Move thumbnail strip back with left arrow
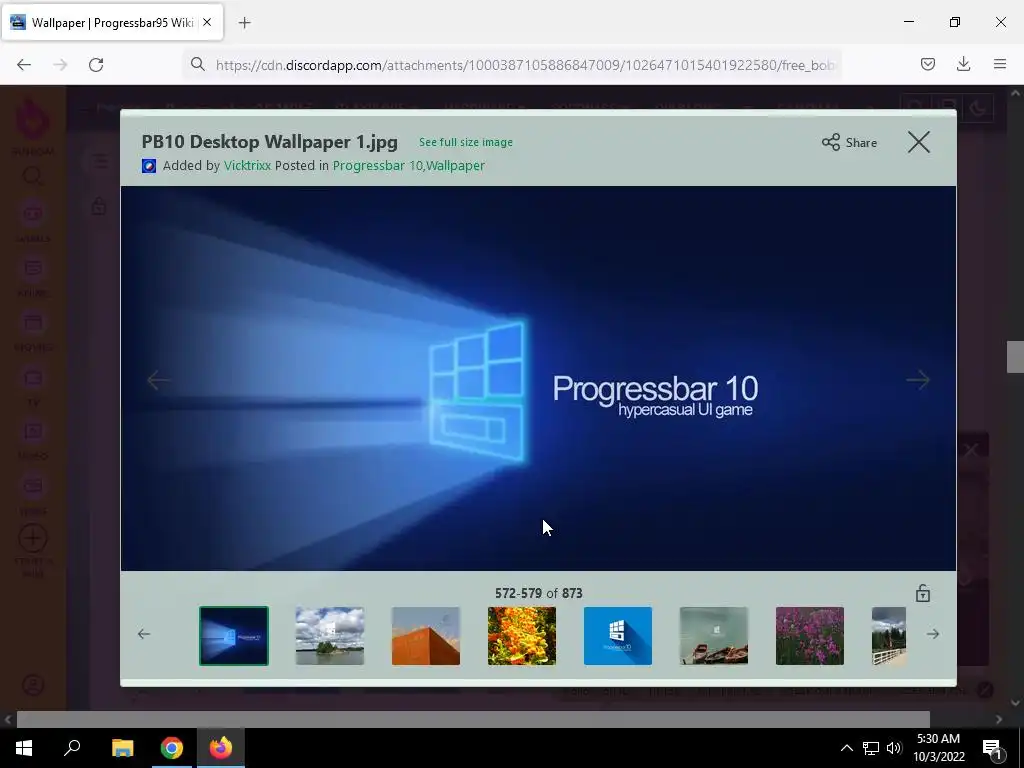This screenshot has width=1024, height=768. (144, 634)
